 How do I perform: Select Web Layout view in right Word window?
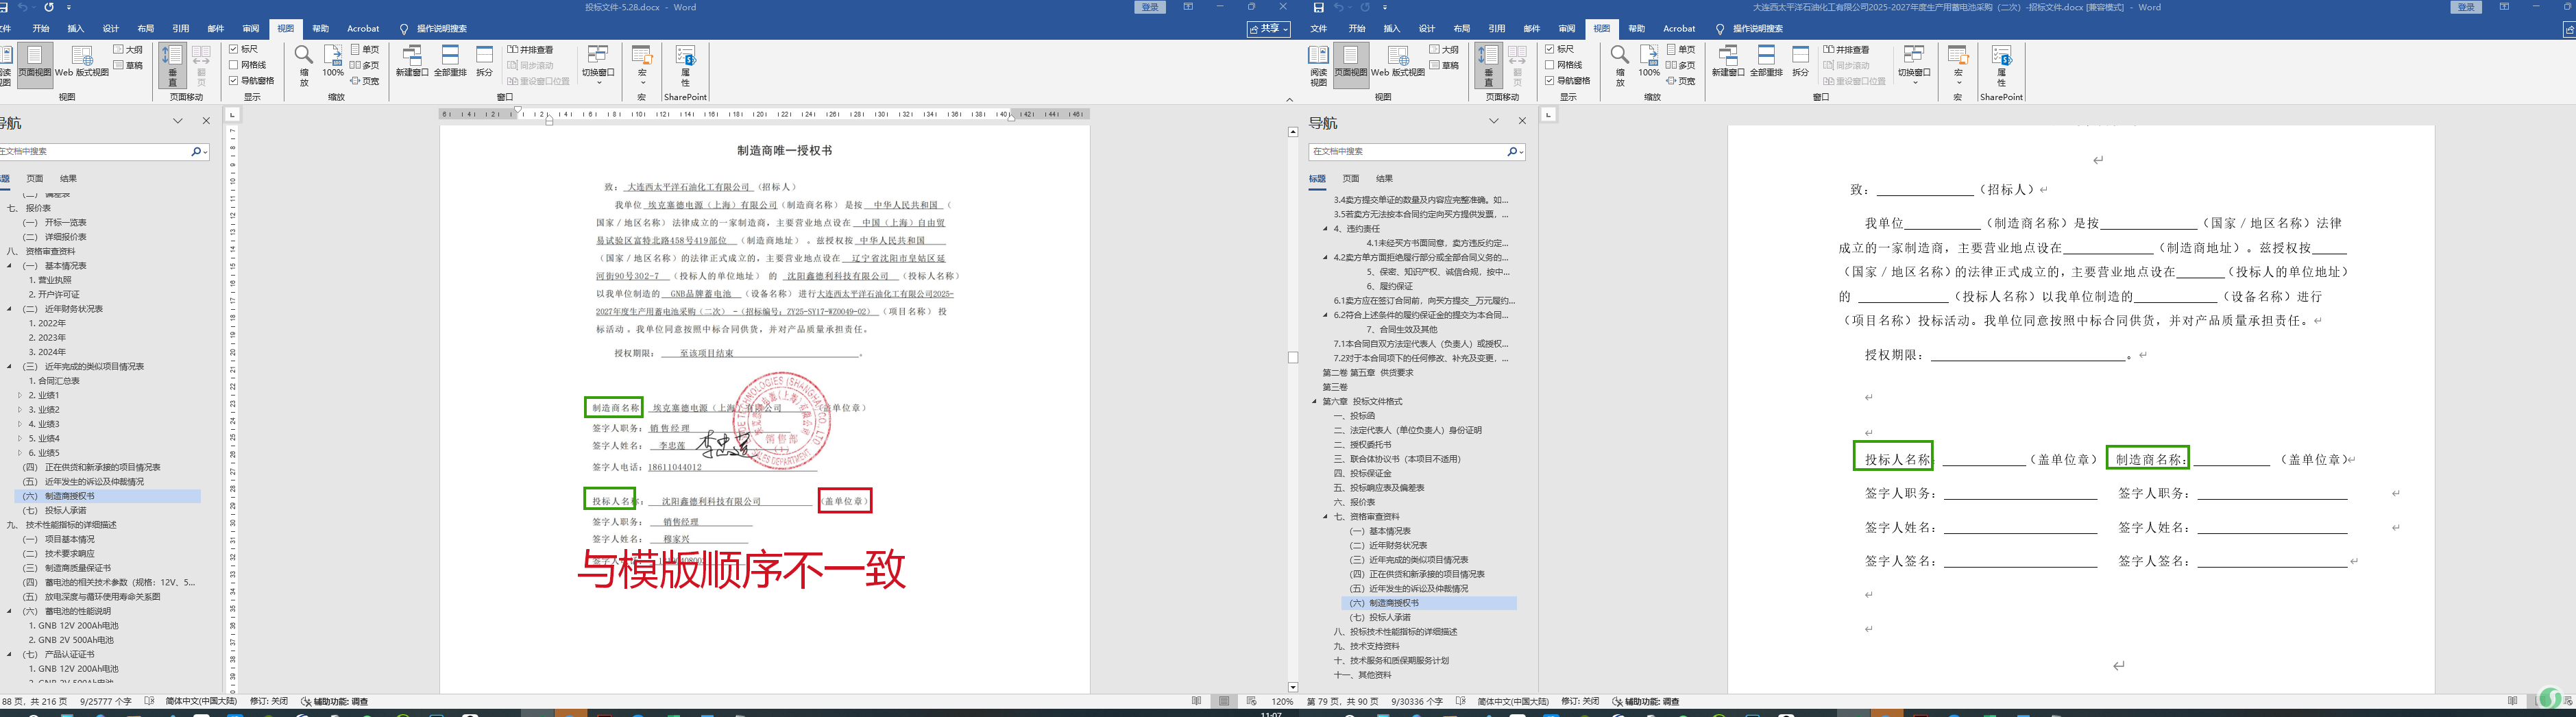1398,62
